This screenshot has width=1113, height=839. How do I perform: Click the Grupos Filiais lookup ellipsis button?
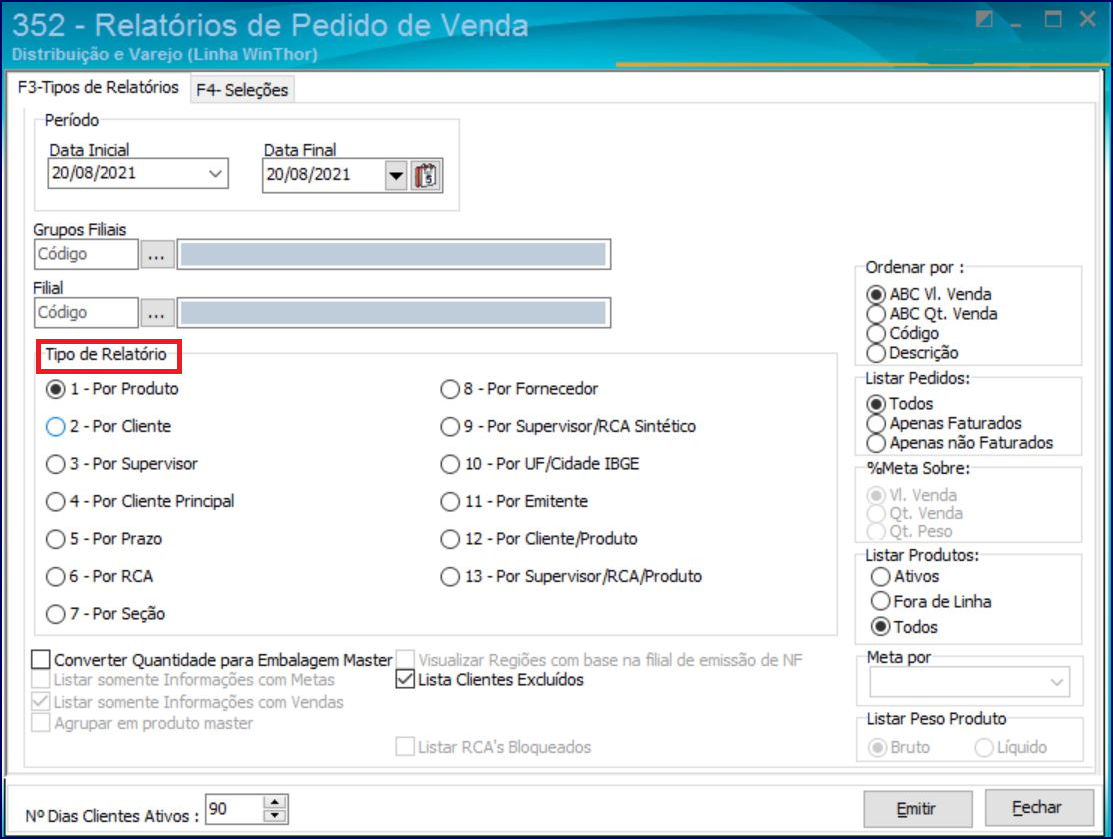157,255
